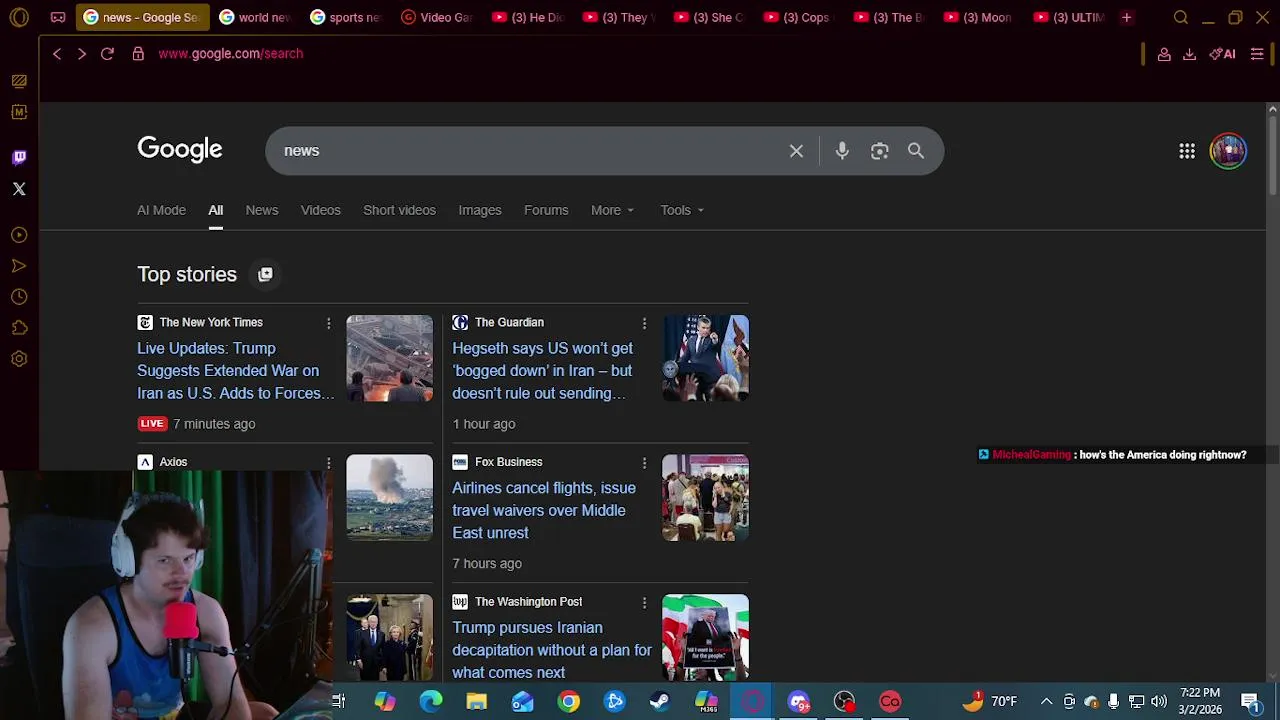Image resolution: width=1280 pixels, height=720 pixels.
Task: Open the tab search magnifier in title bar
Action: point(1181,17)
